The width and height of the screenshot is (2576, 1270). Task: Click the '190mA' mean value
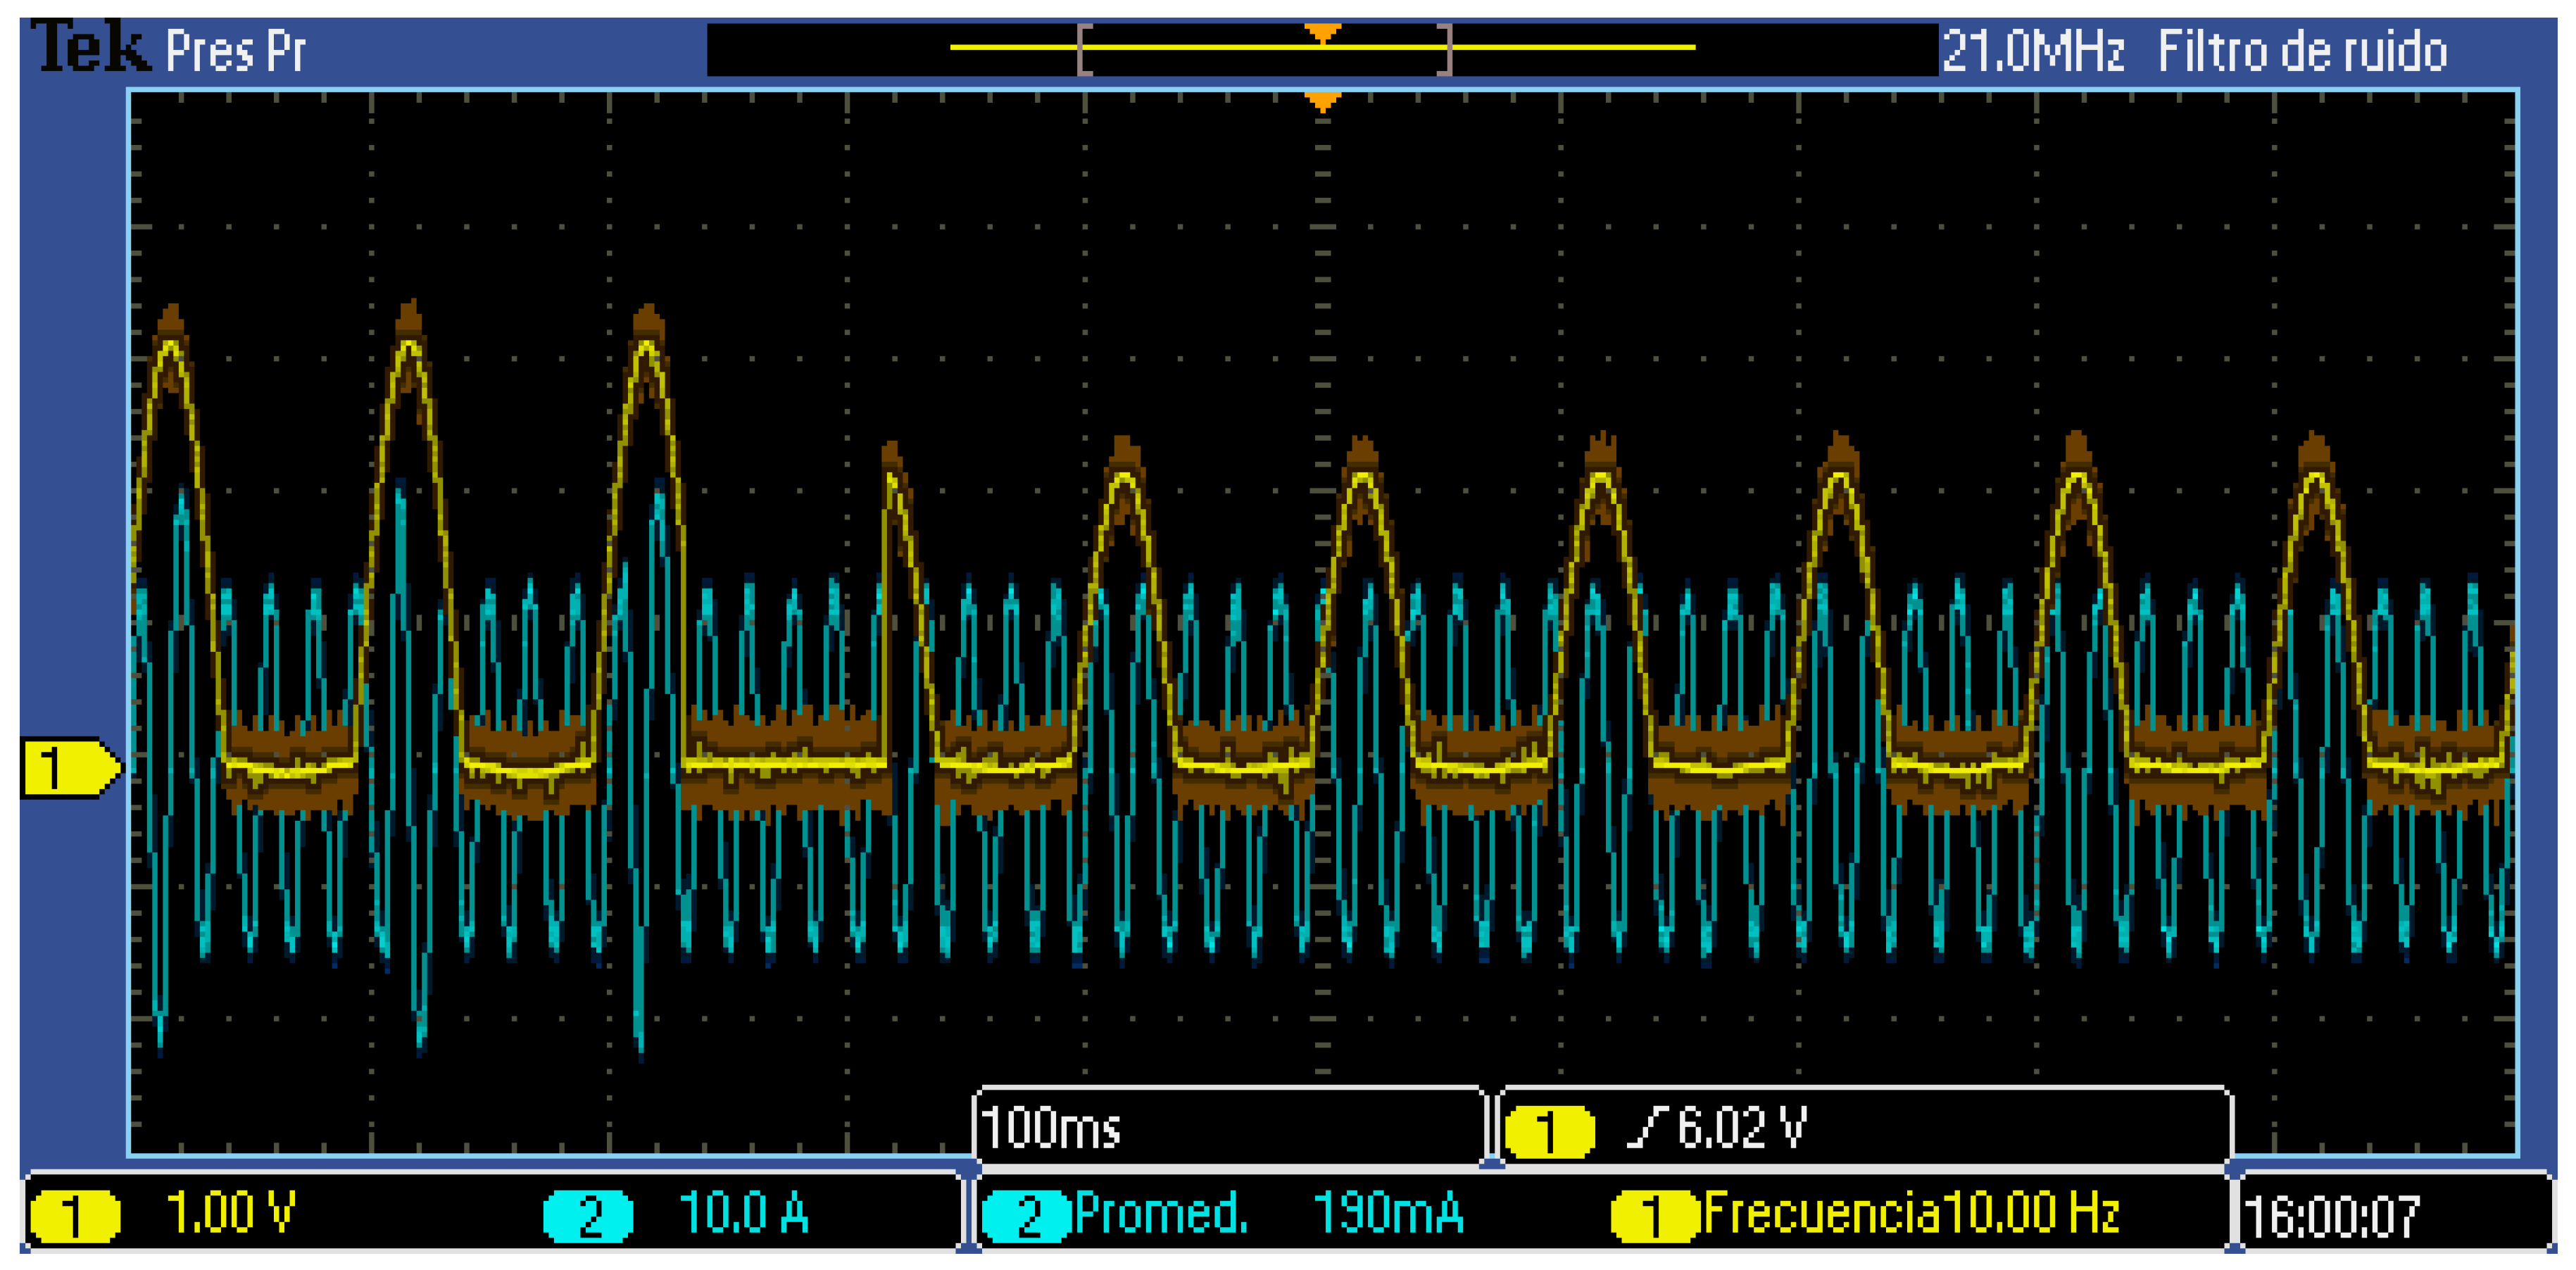1388,1213
